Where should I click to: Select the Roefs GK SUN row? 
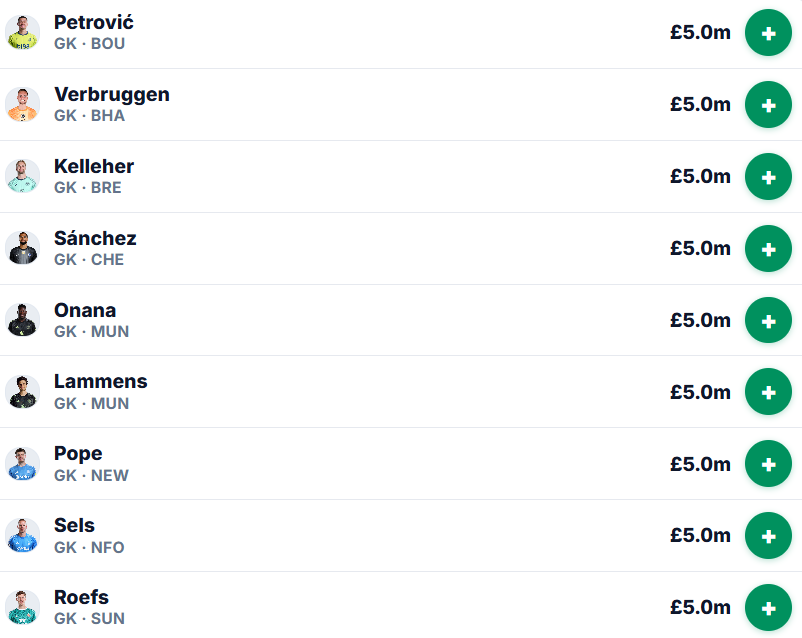point(401,607)
